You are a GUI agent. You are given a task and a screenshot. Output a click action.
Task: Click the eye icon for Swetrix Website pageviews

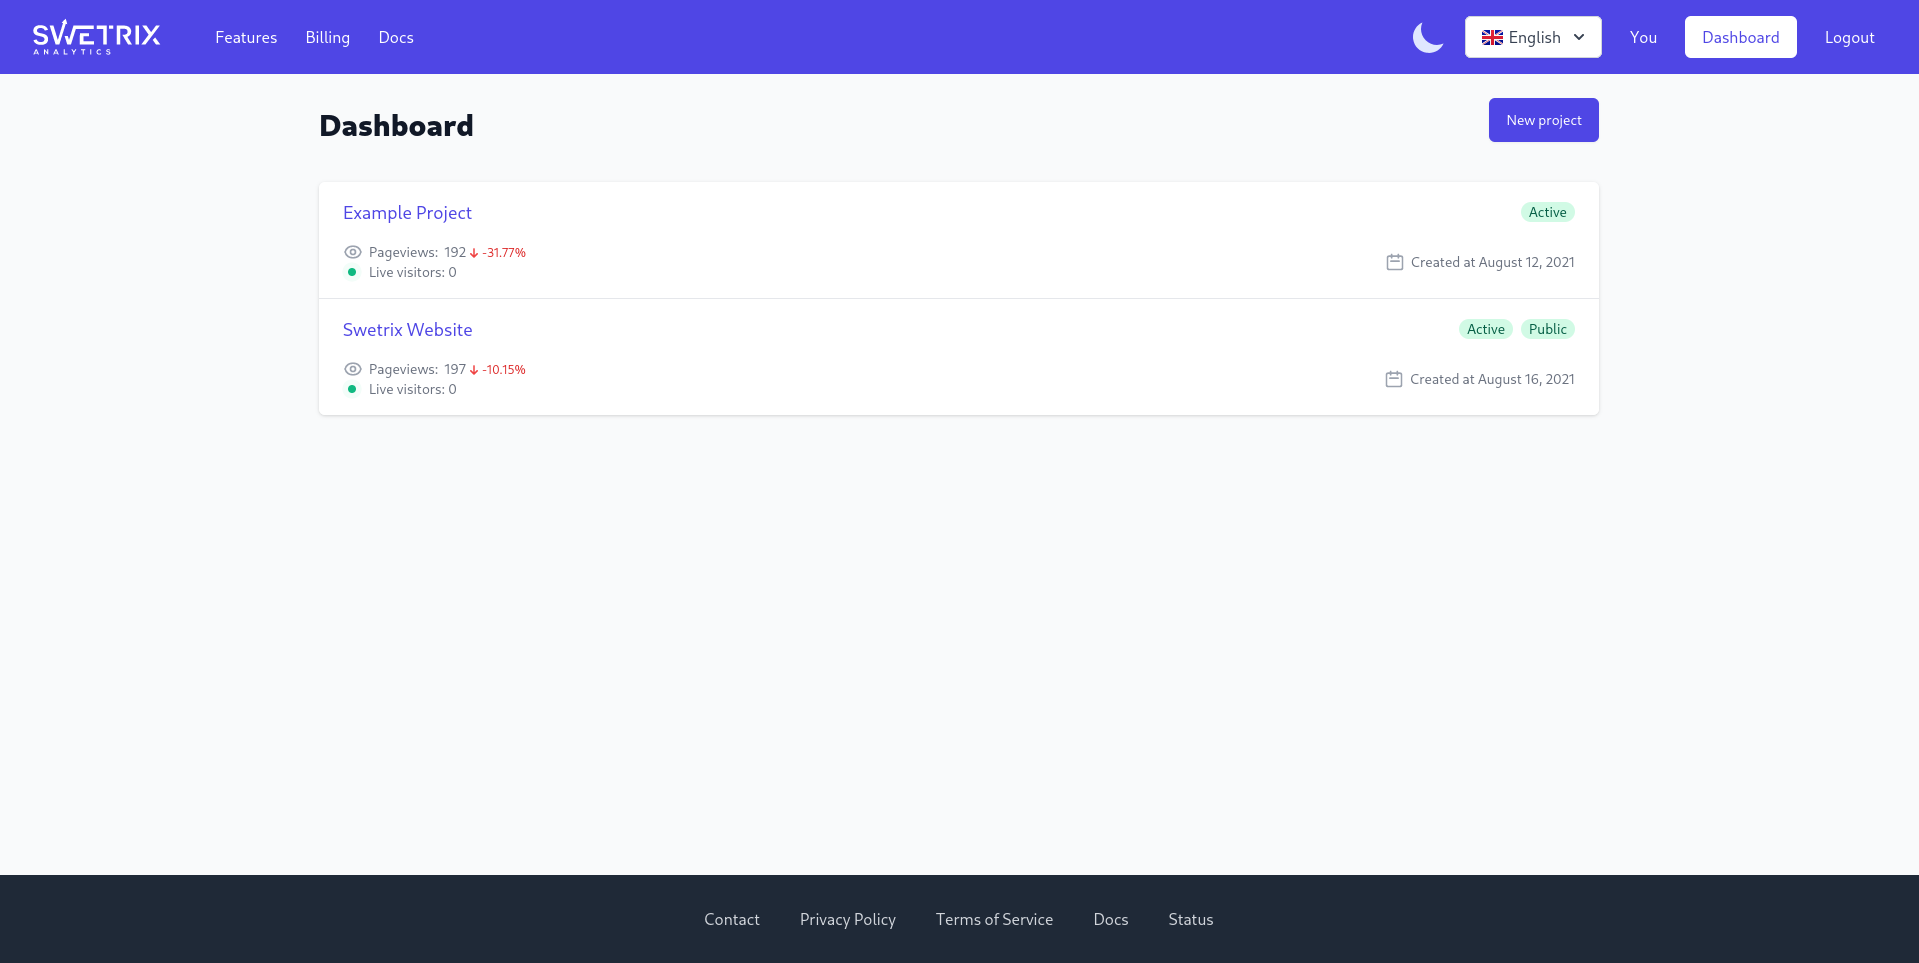(x=353, y=369)
